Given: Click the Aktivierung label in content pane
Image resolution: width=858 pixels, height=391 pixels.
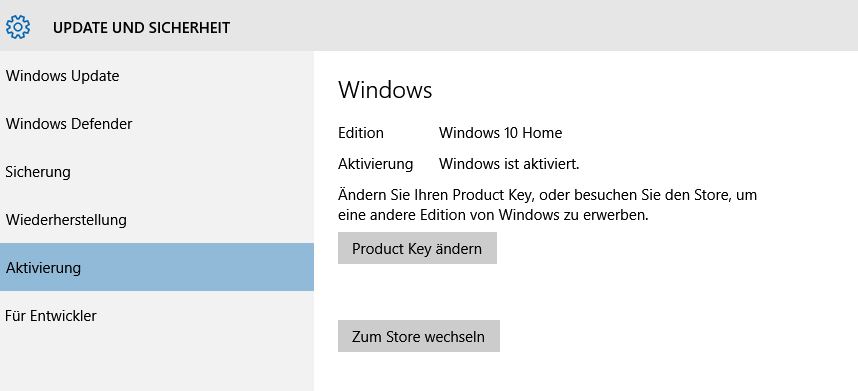Looking at the screenshot, I should coord(375,164).
